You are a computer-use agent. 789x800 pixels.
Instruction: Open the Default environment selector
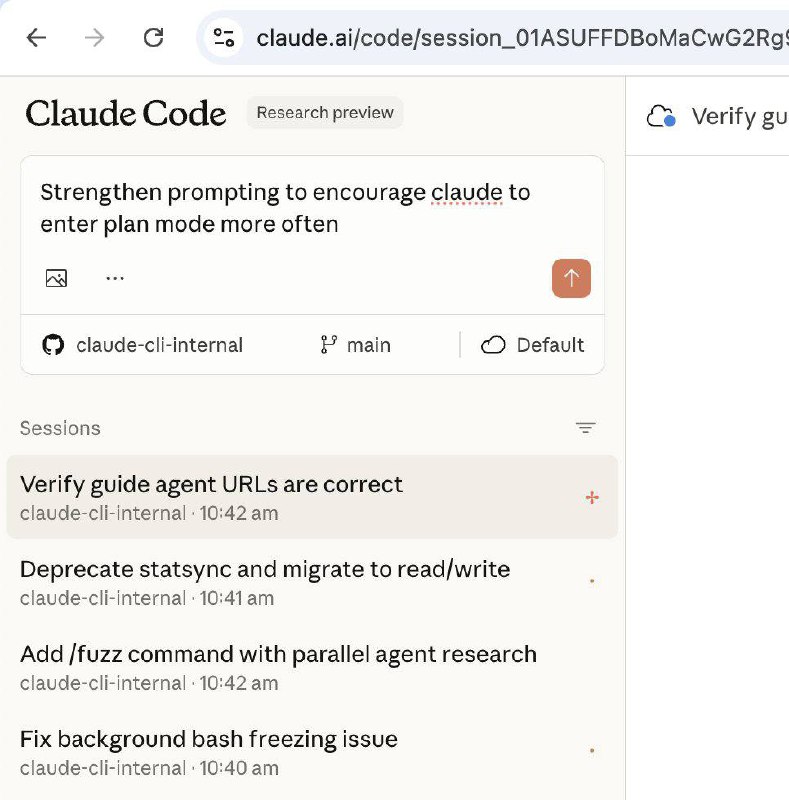[532, 345]
